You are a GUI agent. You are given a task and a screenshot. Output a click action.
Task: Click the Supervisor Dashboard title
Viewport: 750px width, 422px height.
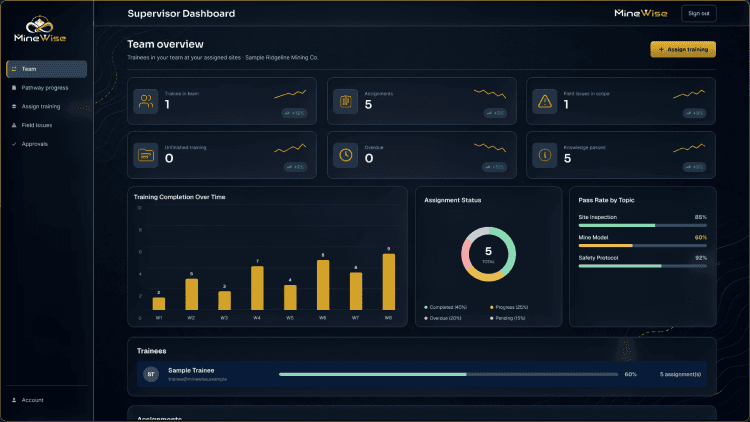[181, 13]
